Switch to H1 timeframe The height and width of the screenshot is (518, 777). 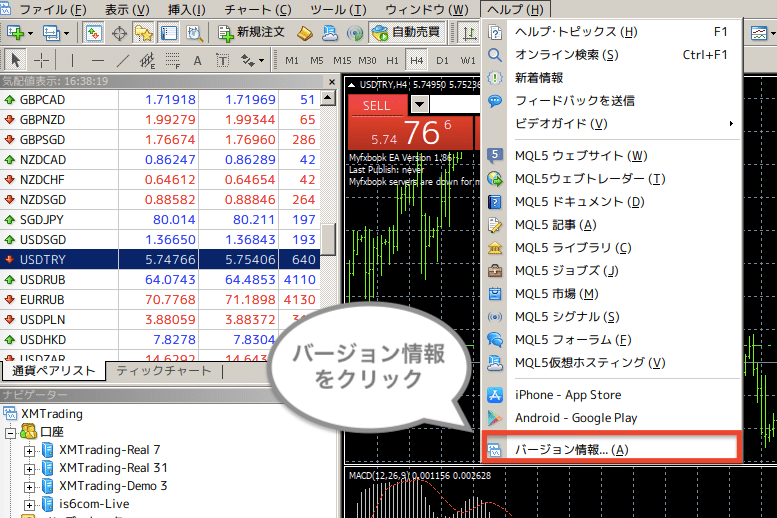coord(392,60)
